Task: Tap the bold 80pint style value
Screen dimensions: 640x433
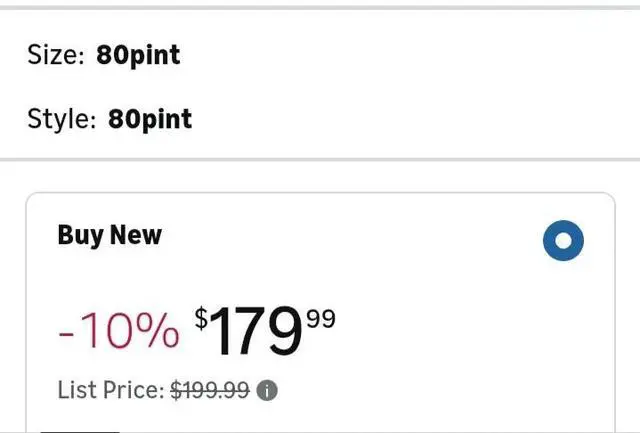Action: [x=149, y=120]
